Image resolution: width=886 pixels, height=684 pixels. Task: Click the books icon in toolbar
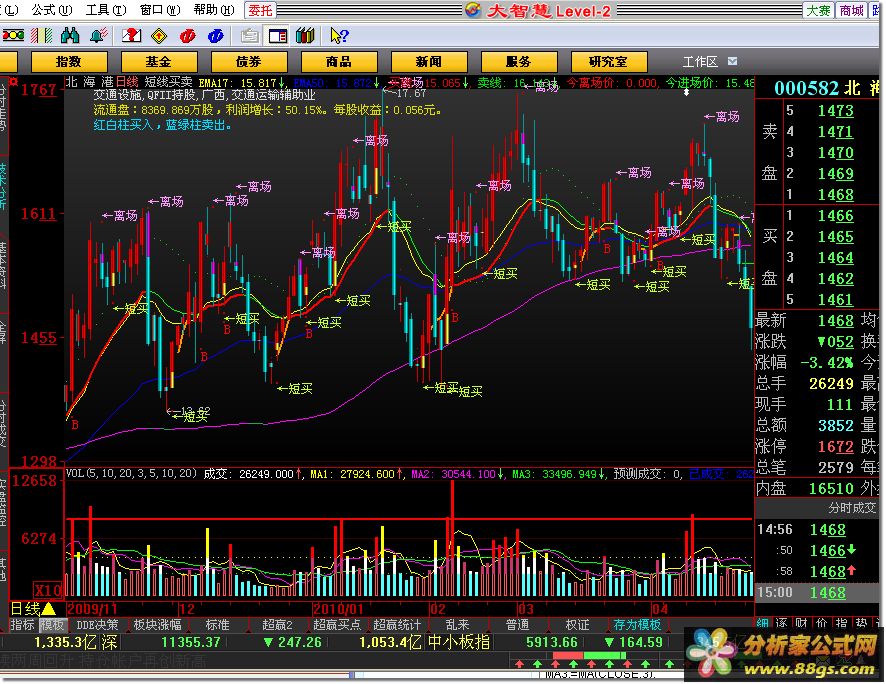click(x=306, y=36)
